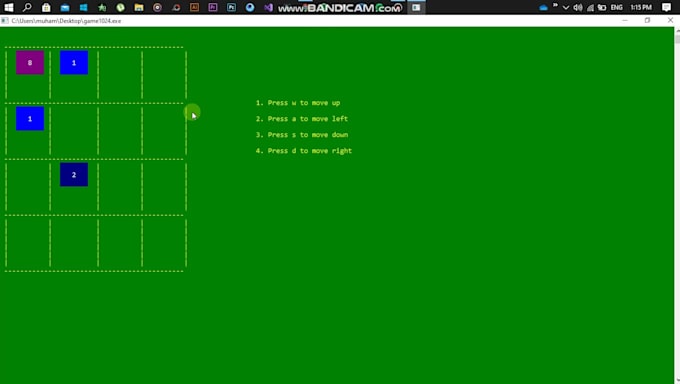This screenshot has height=384, width=680.
Task: Click the console window icon beside game1024.exe path
Action: click(5, 20)
